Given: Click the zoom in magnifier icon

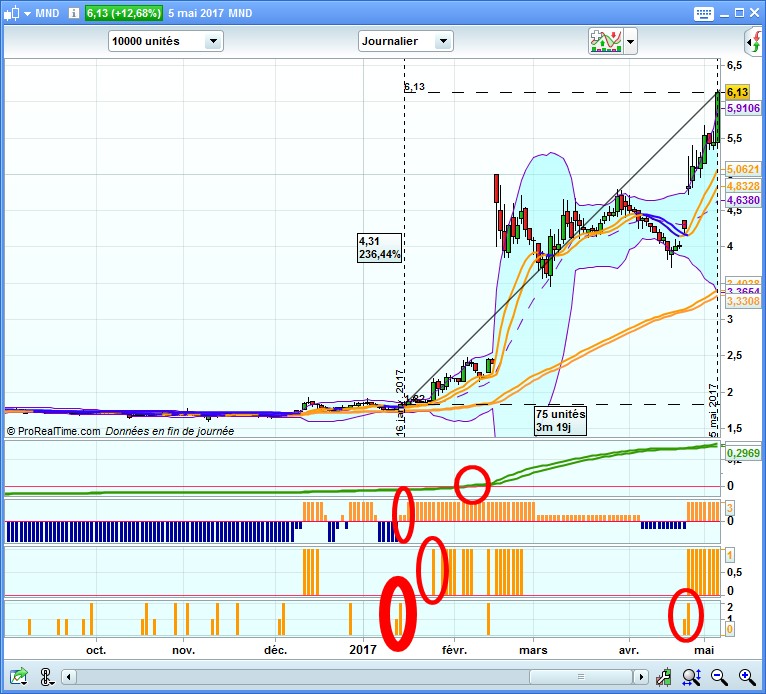Looking at the screenshot, I should (746, 677).
